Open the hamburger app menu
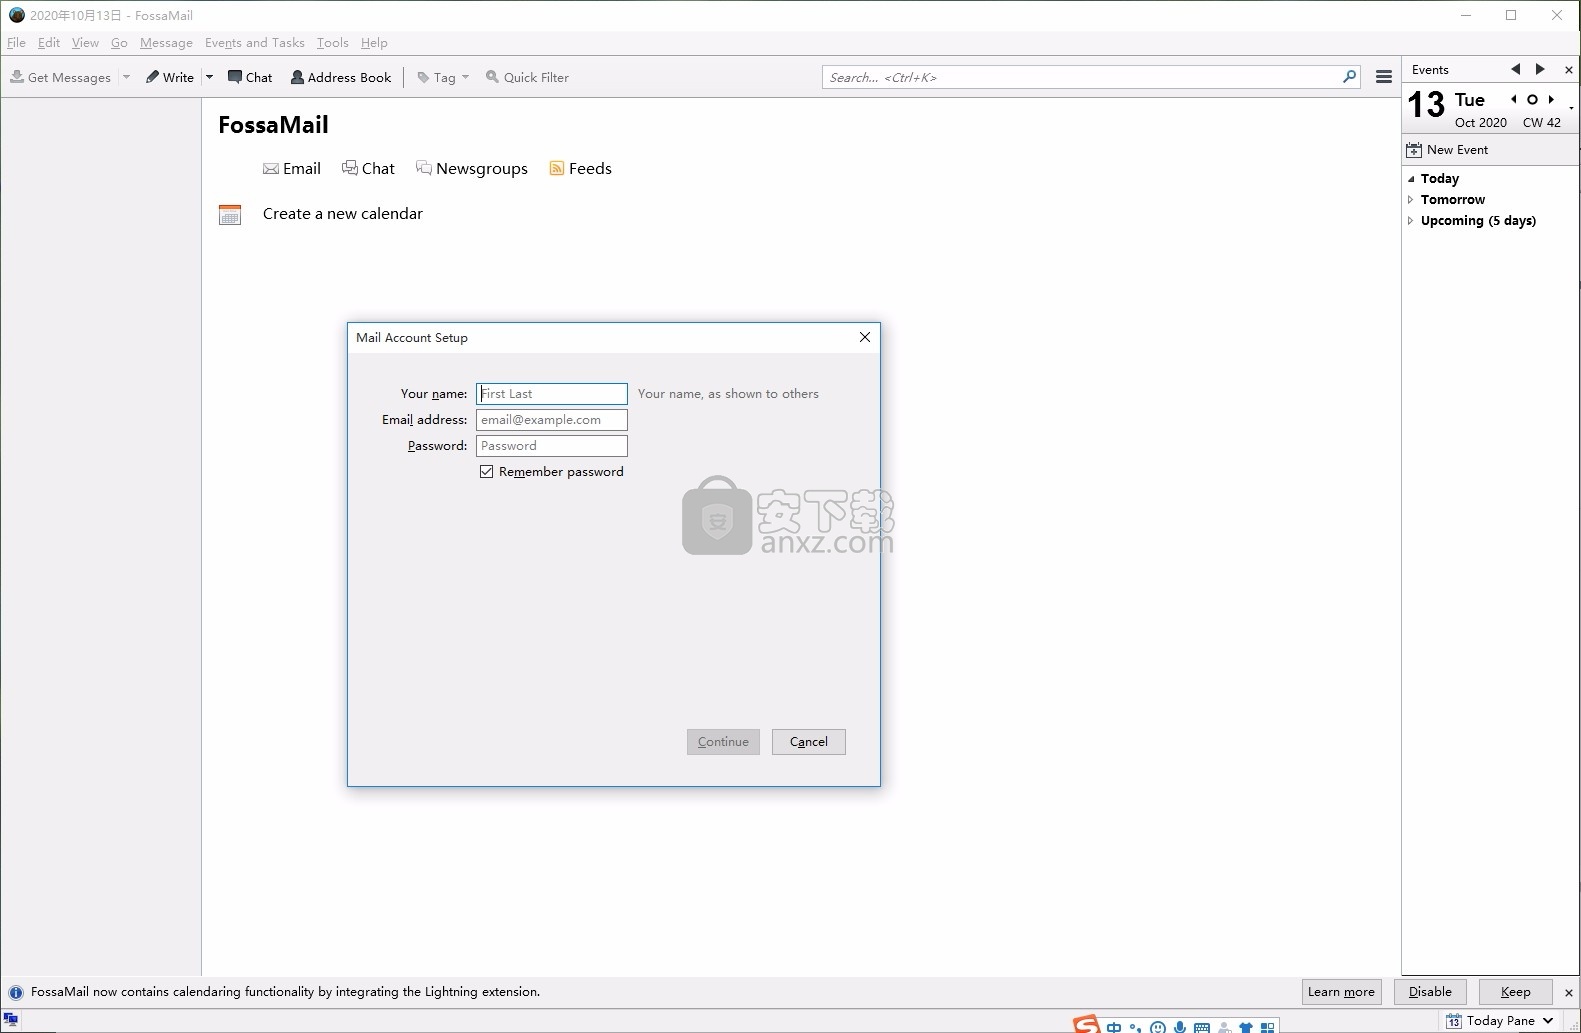1581x1033 pixels. point(1384,77)
